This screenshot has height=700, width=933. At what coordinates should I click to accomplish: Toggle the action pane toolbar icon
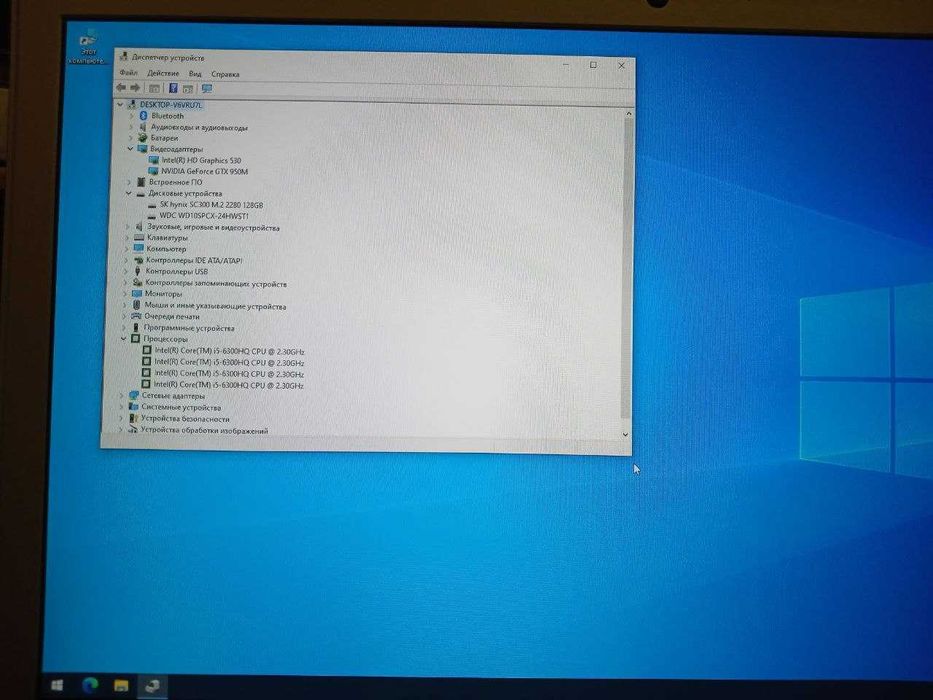tap(188, 89)
